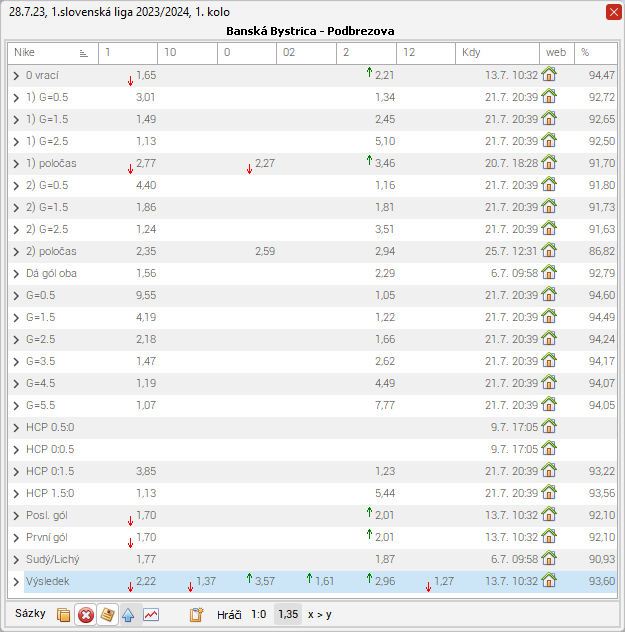Select odds 2,59 in 2) poločas row

click(x=265, y=251)
